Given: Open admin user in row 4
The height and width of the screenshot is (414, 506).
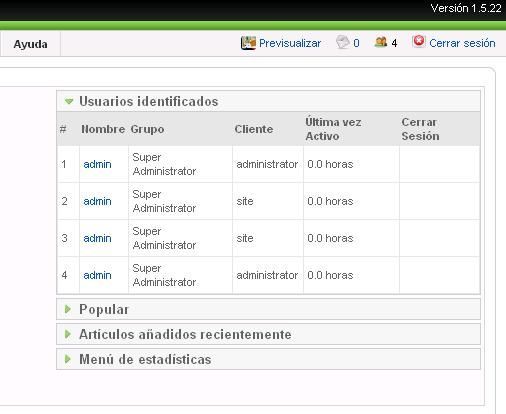Looking at the screenshot, I should (x=97, y=275).
